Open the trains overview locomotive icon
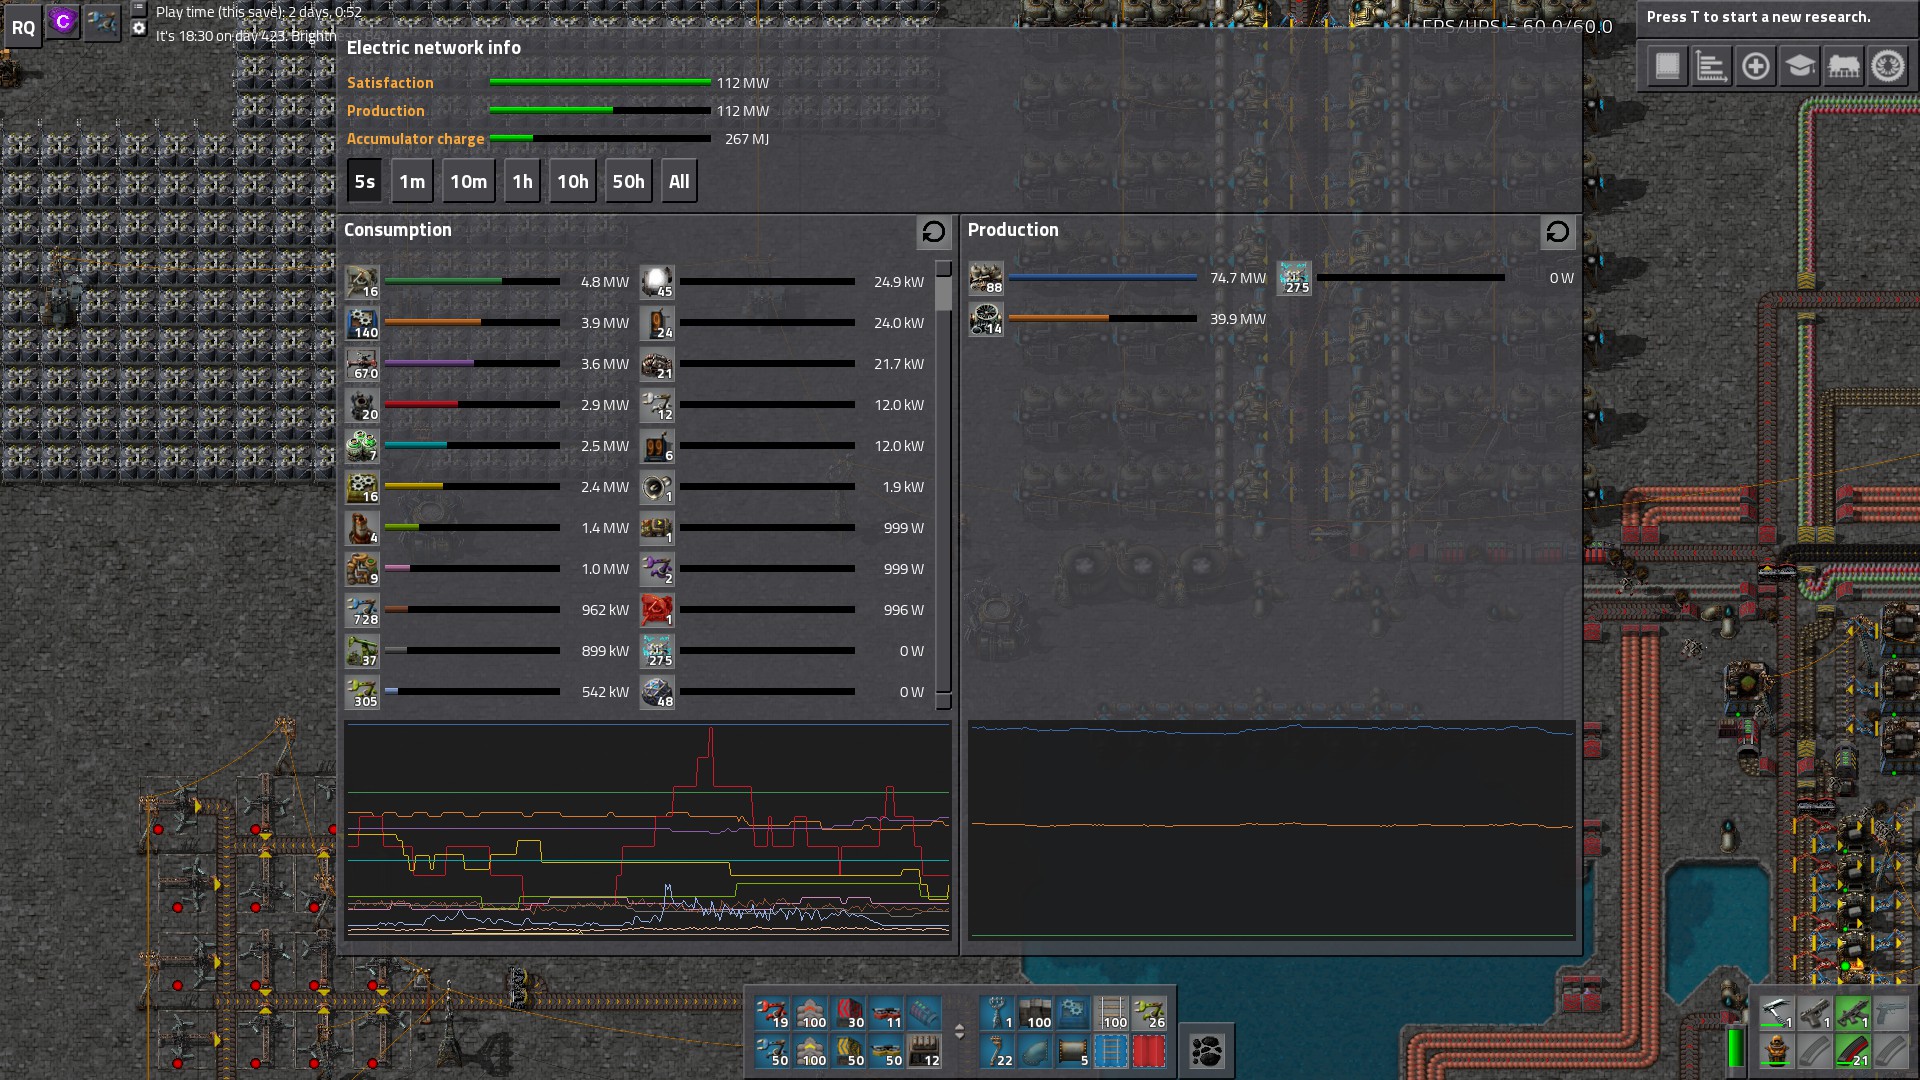 tap(1843, 66)
